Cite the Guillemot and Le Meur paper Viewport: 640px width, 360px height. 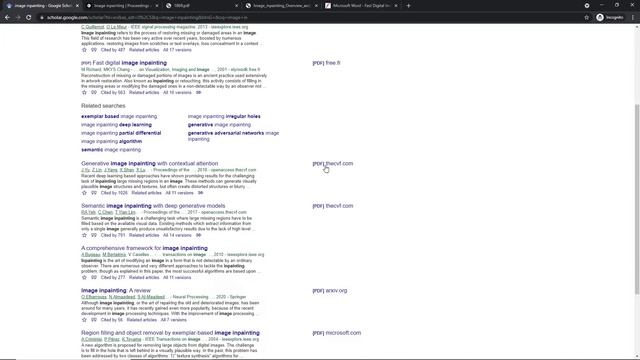pyautogui.click(x=94, y=50)
